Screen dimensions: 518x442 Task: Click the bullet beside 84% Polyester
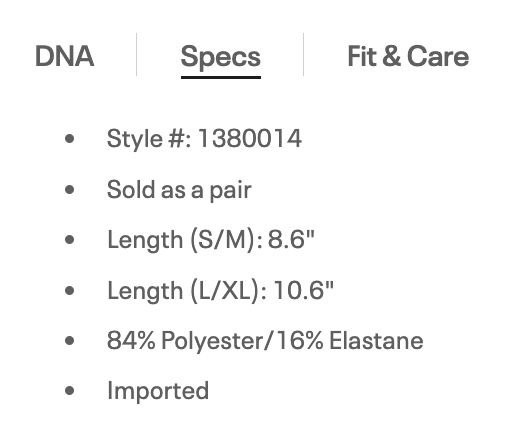(69, 341)
